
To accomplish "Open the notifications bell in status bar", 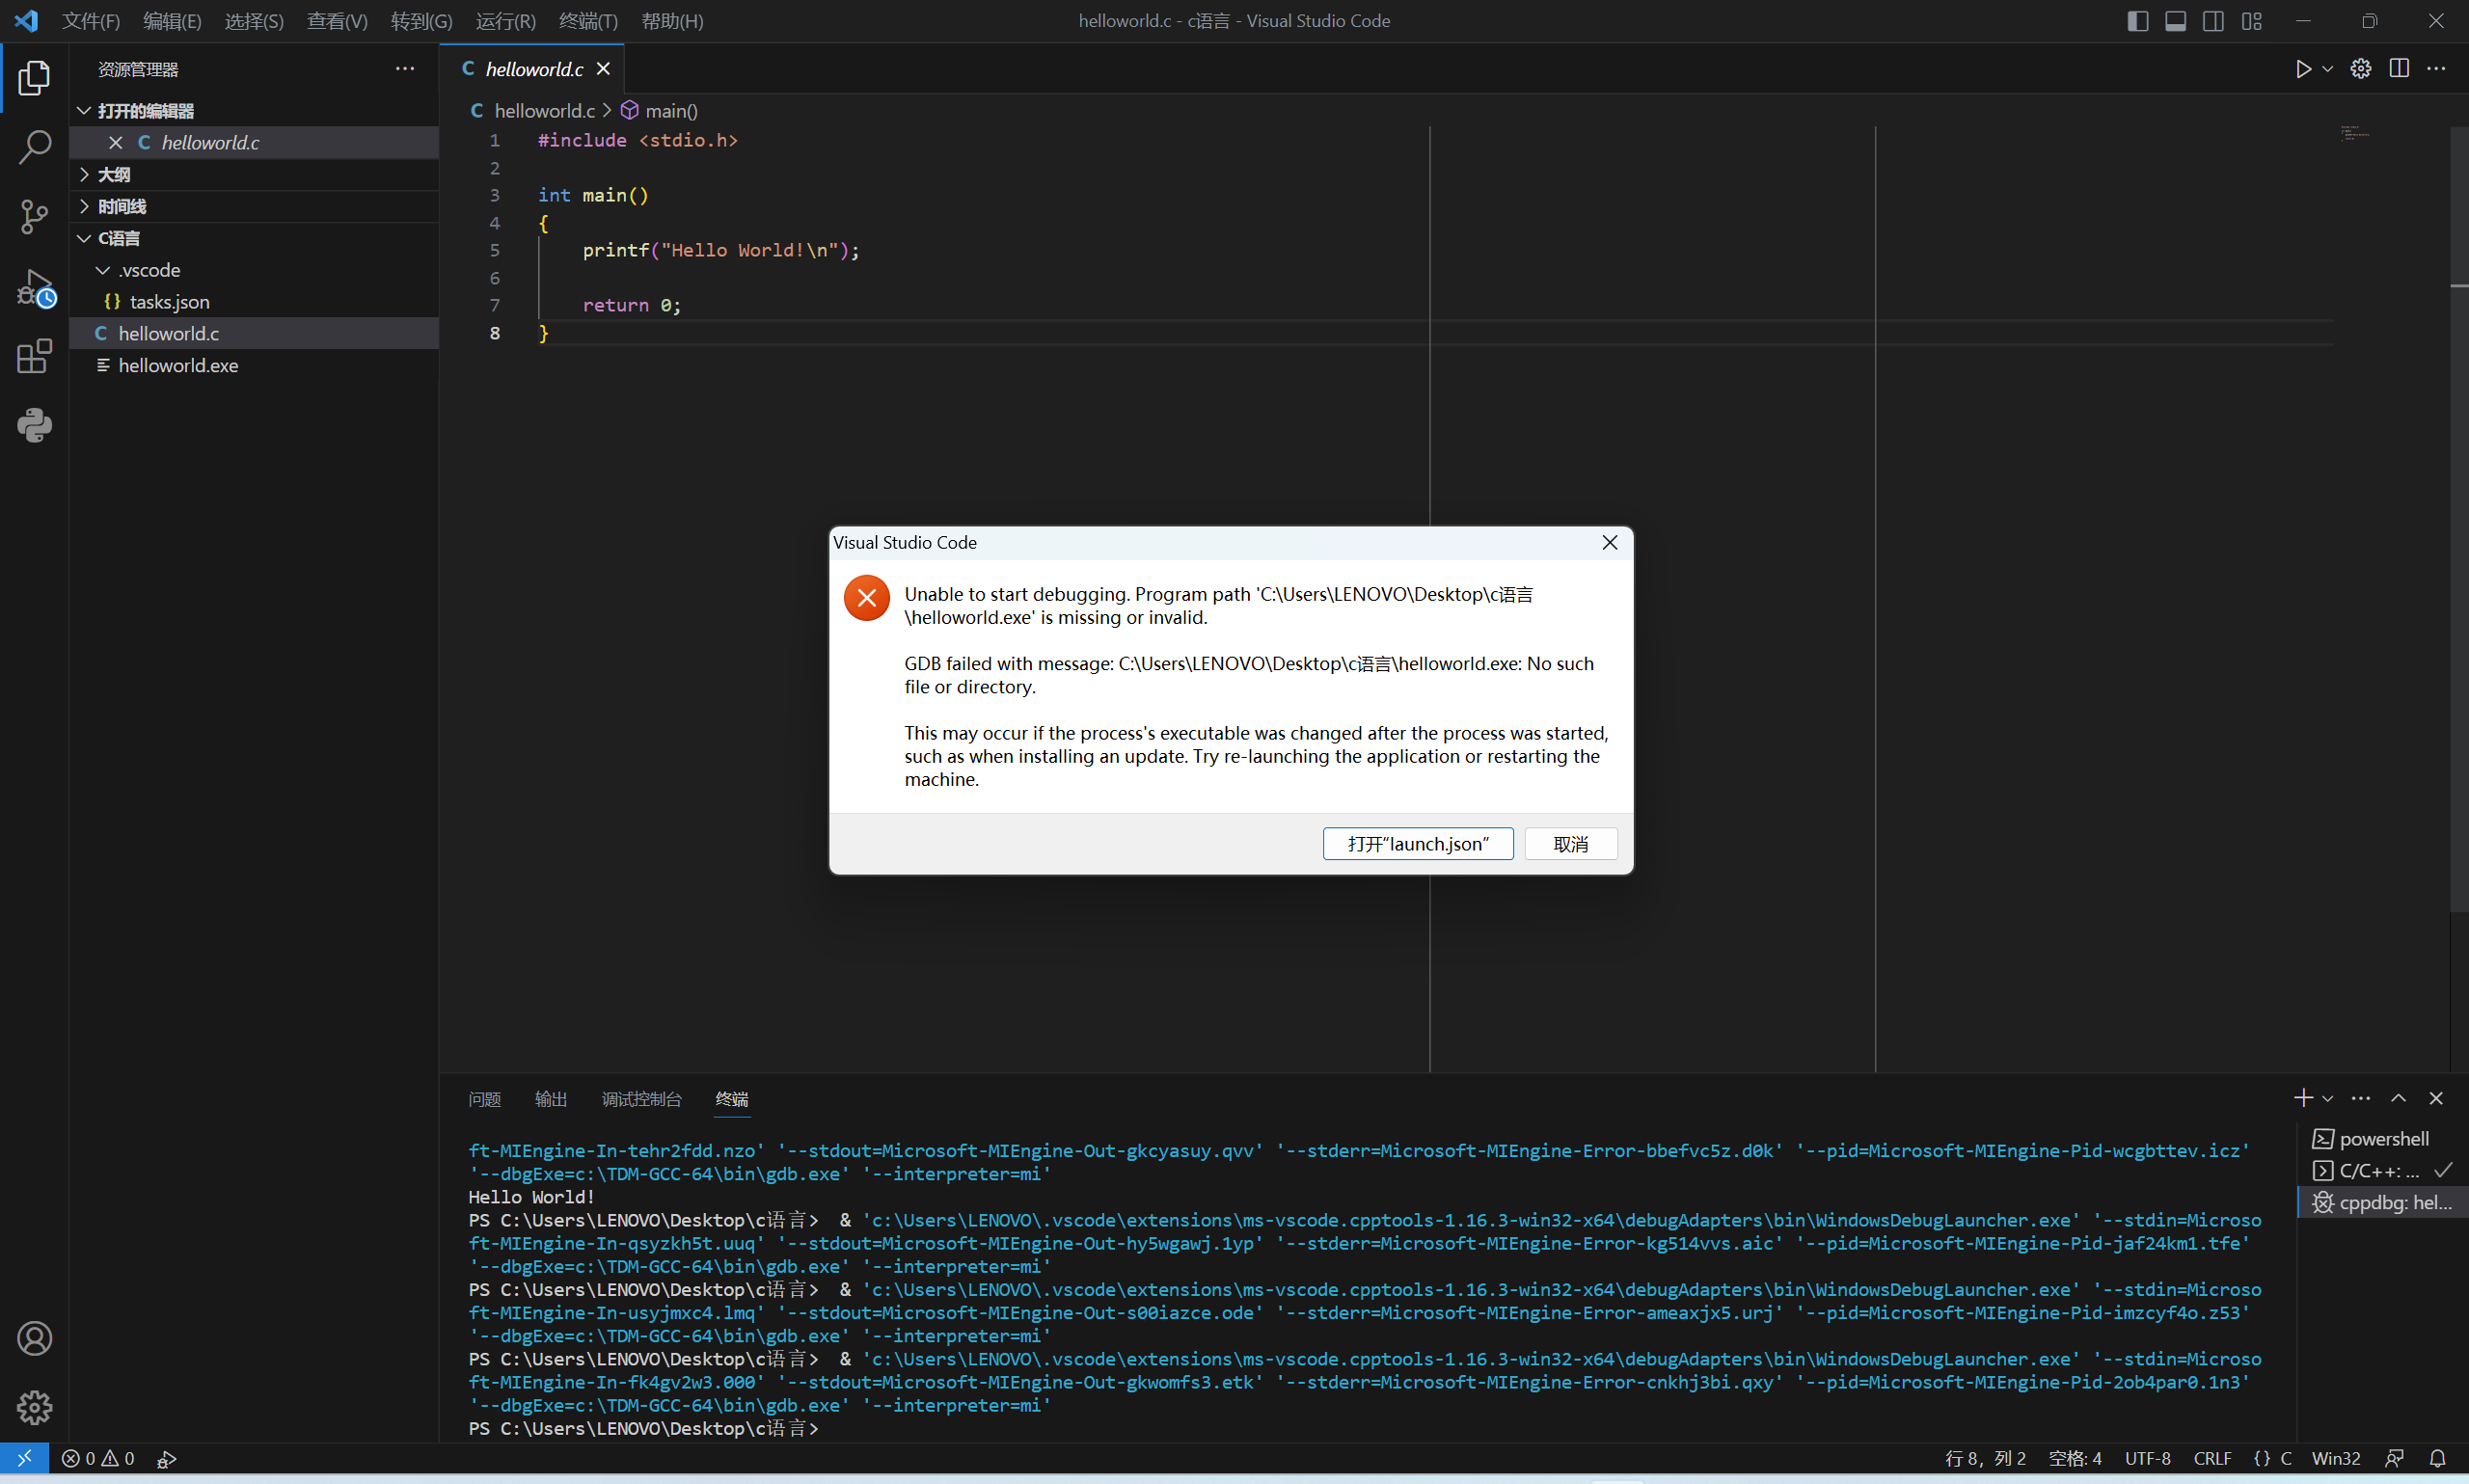I will pos(2437,1458).
